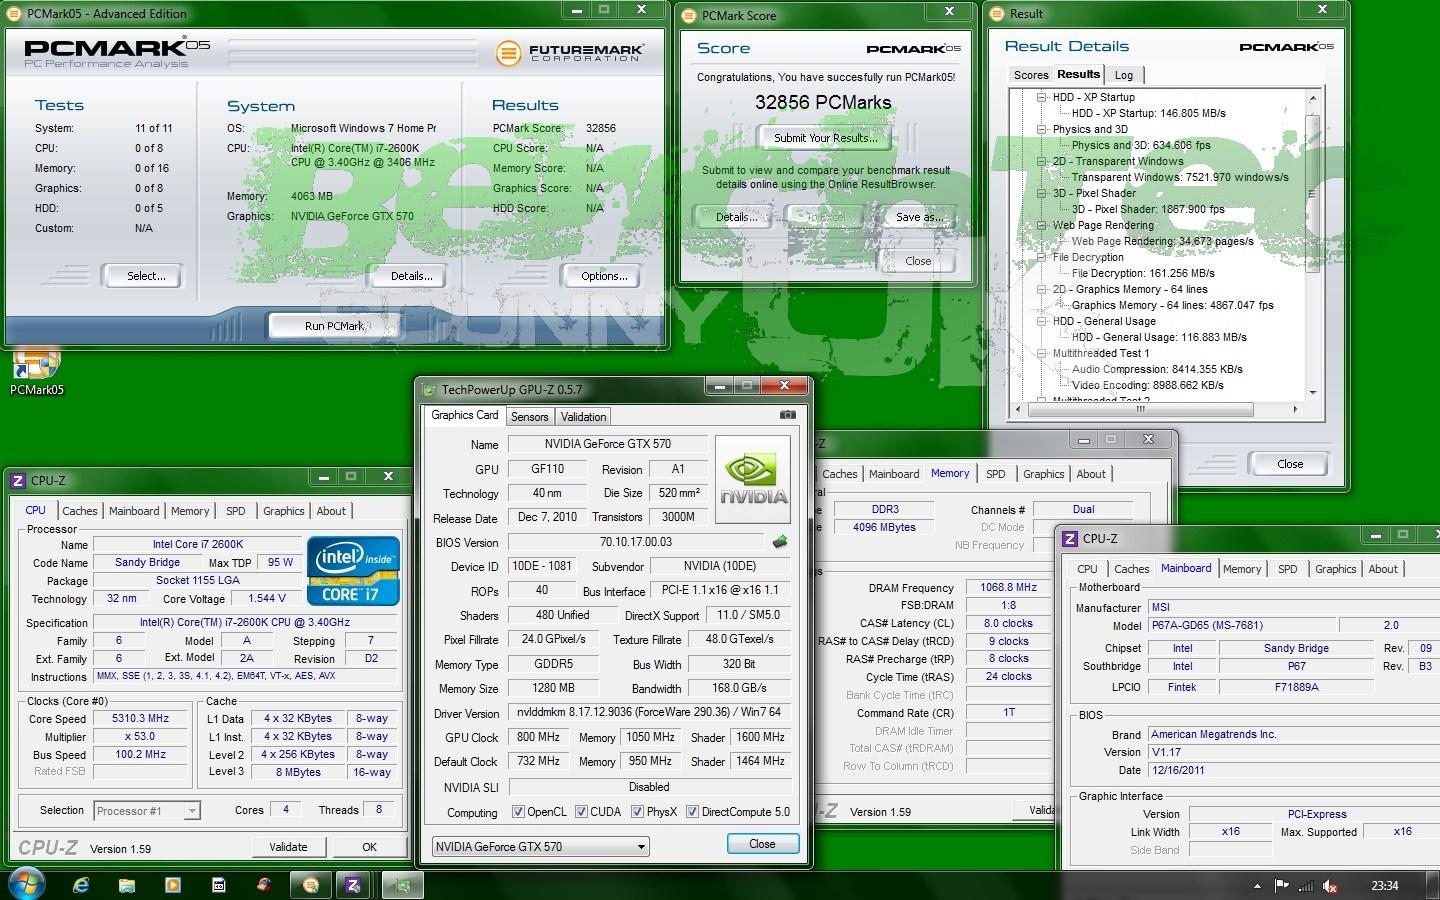Click the Result tree horizontal scrollbar thumb
This screenshot has width=1440, height=900.
click(x=1140, y=409)
